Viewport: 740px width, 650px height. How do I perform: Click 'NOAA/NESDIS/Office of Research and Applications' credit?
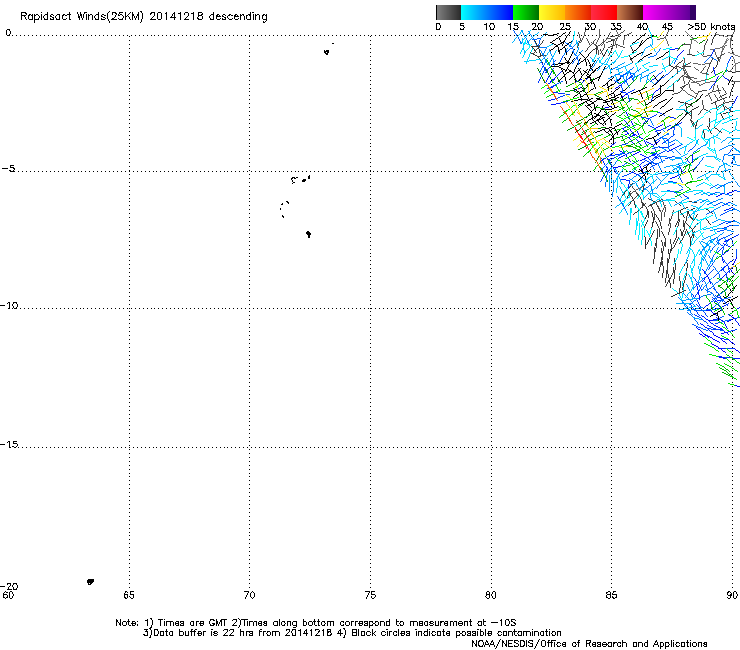click(589, 644)
